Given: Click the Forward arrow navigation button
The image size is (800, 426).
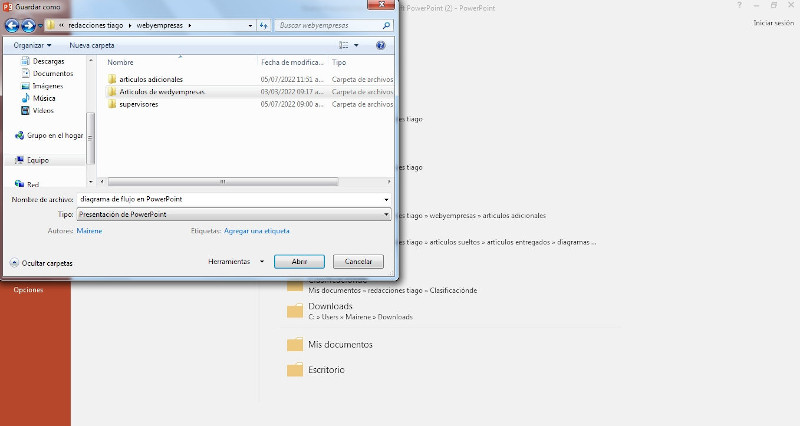Looking at the screenshot, I should click(29, 25).
